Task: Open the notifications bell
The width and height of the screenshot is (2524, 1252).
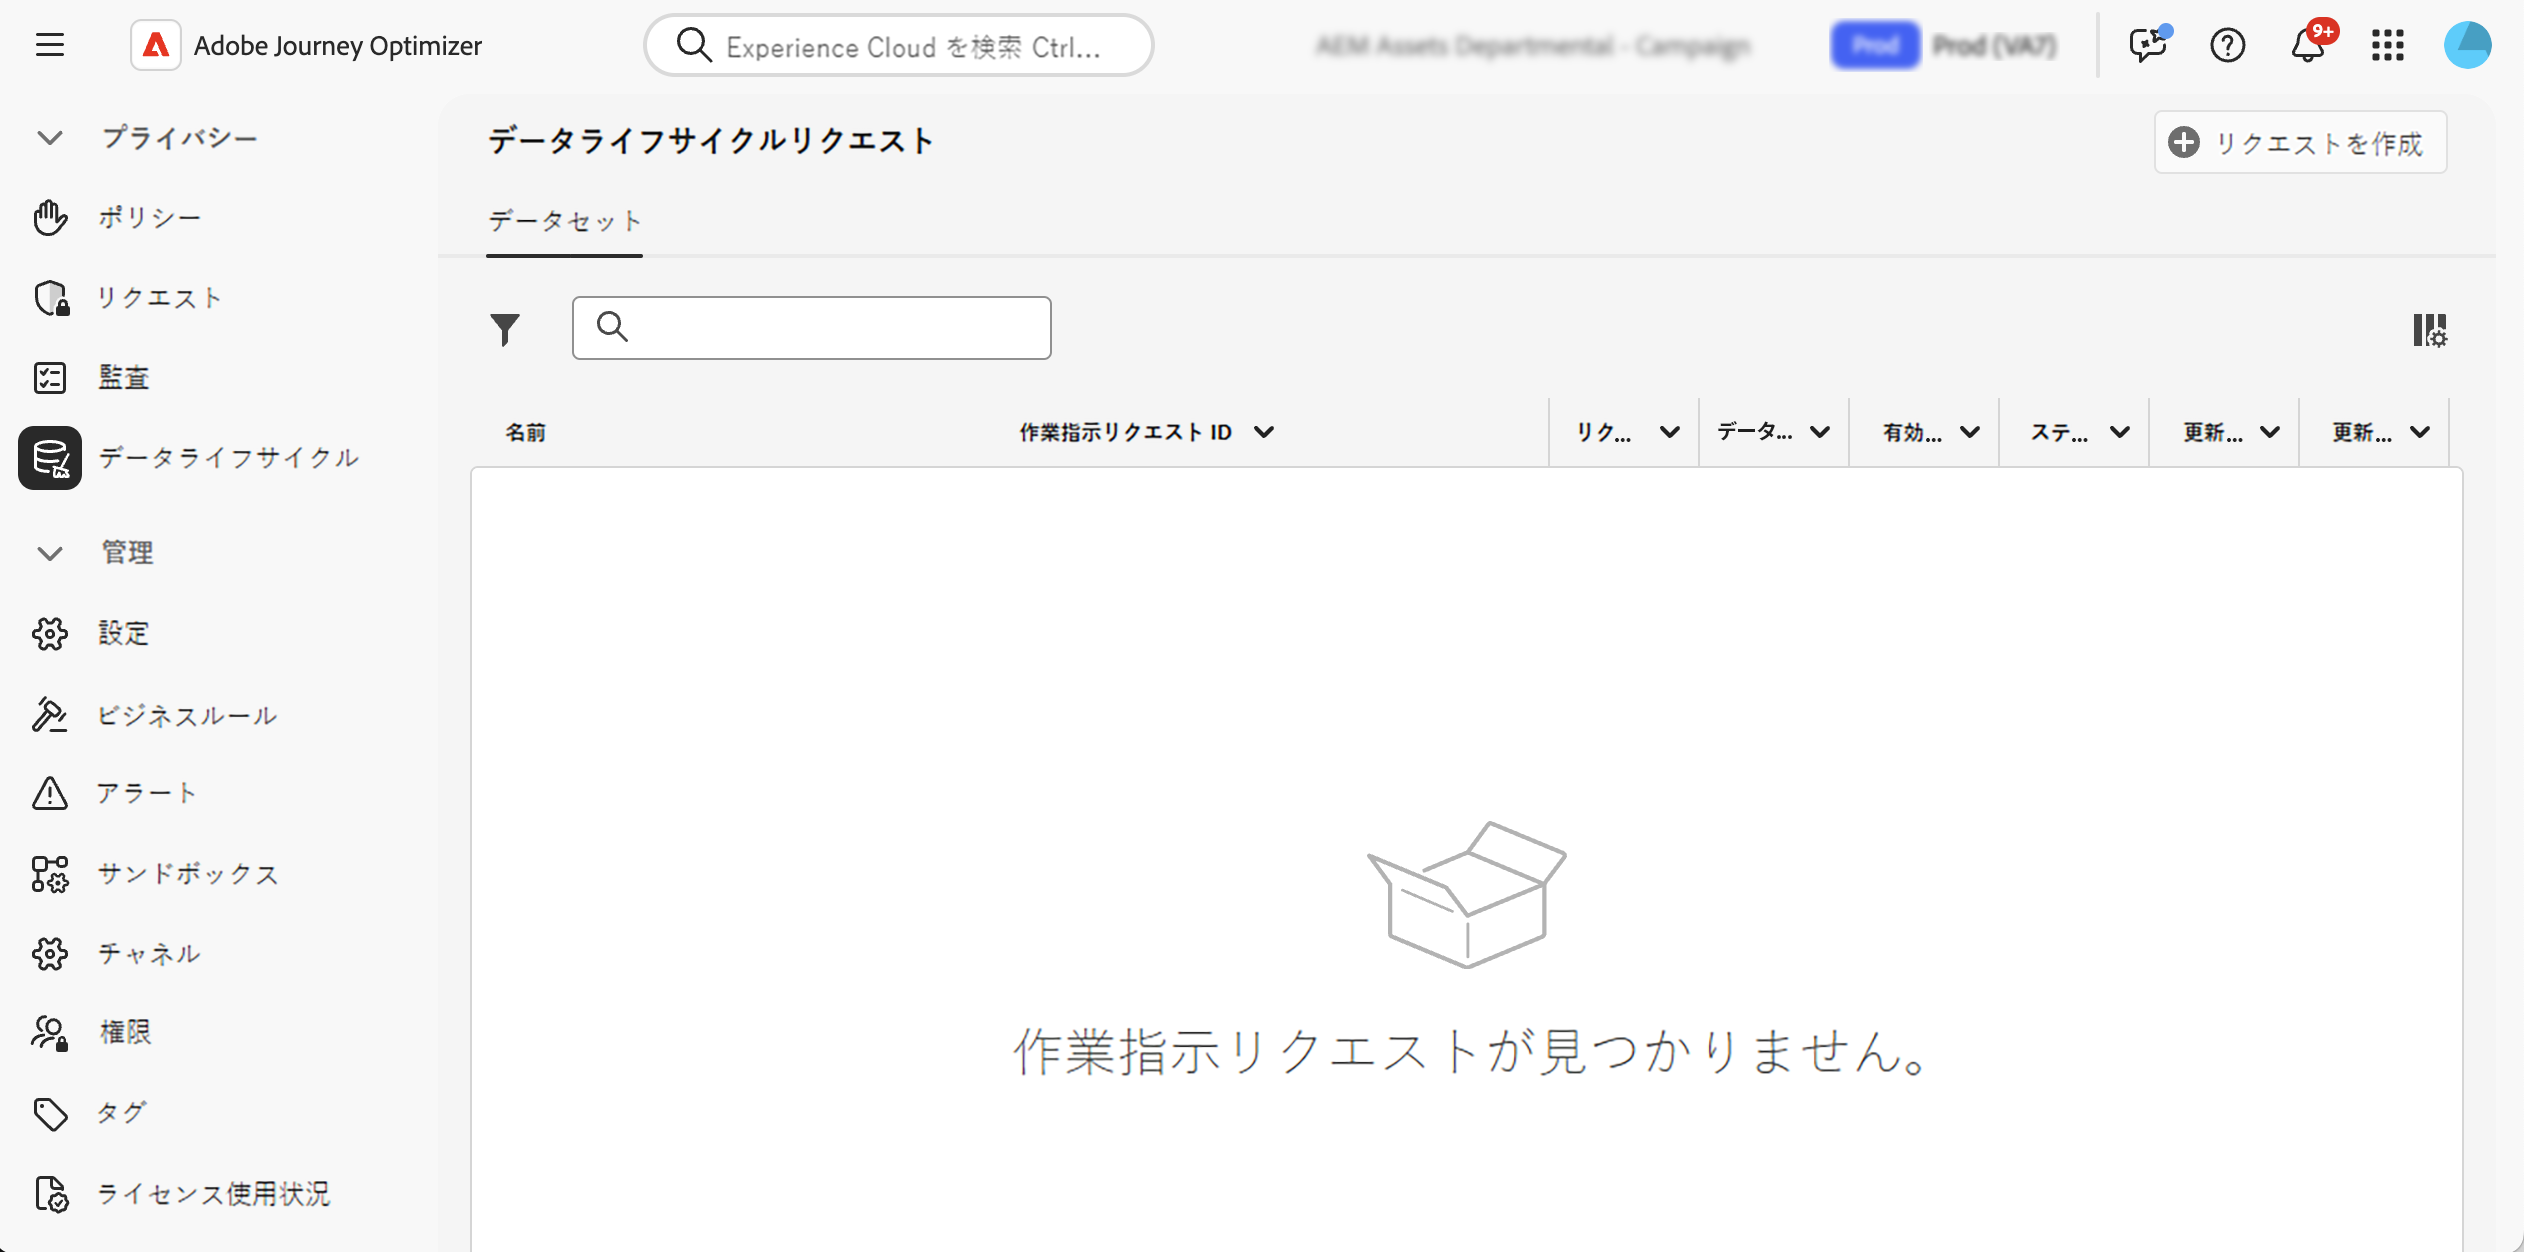Action: (2307, 45)
